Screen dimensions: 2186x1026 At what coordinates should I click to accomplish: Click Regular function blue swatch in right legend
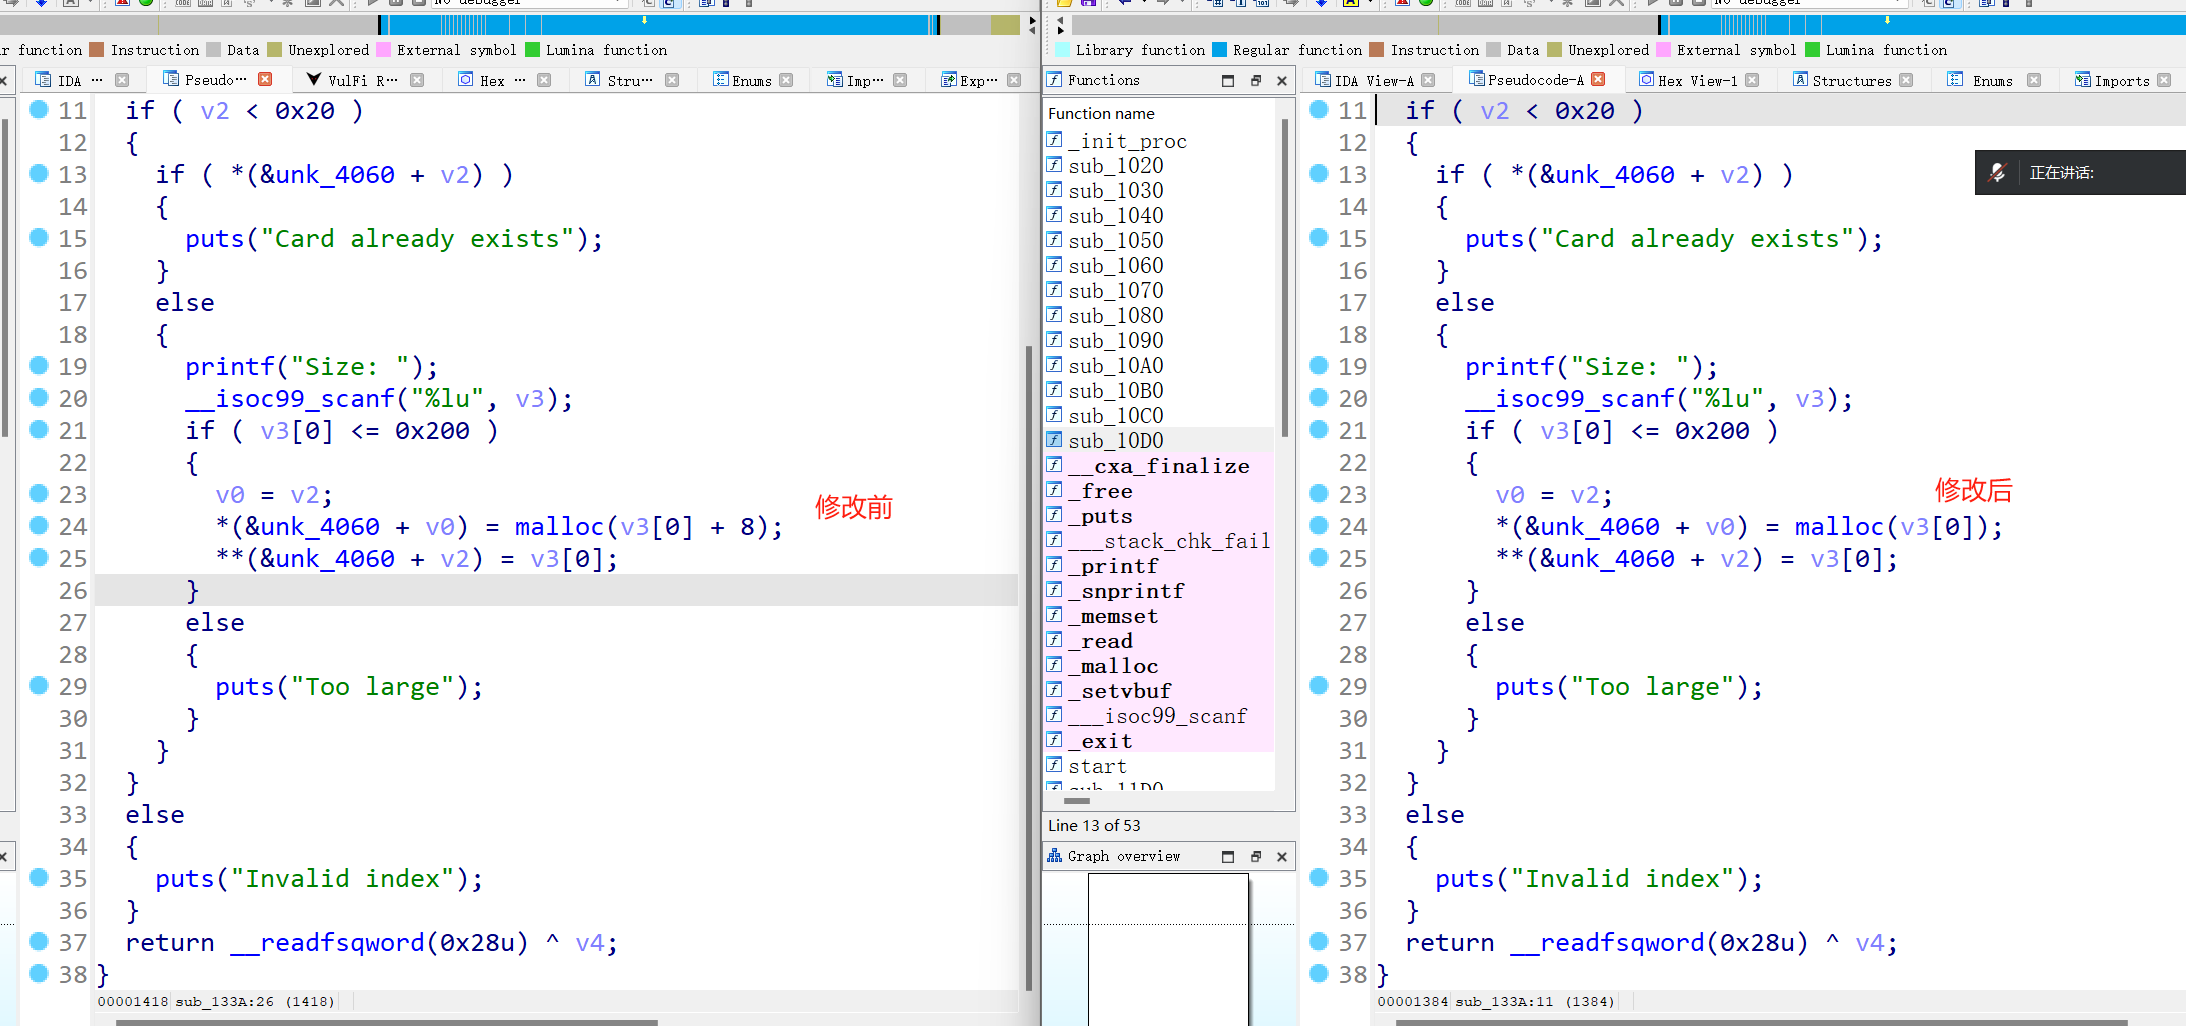(1219, 50)
